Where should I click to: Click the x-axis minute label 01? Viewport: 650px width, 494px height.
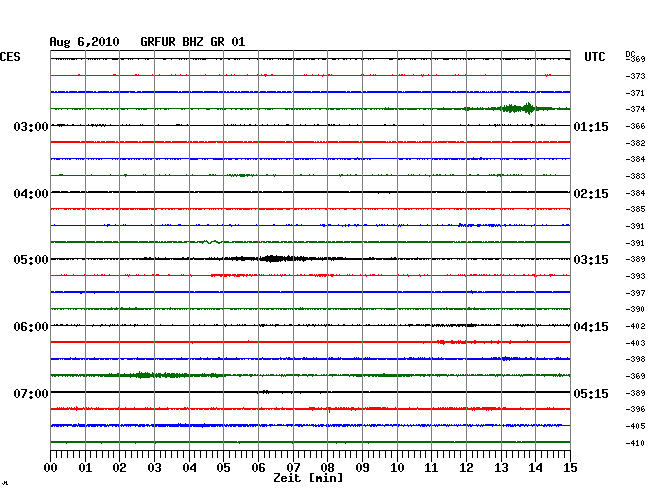pos(85,468)
